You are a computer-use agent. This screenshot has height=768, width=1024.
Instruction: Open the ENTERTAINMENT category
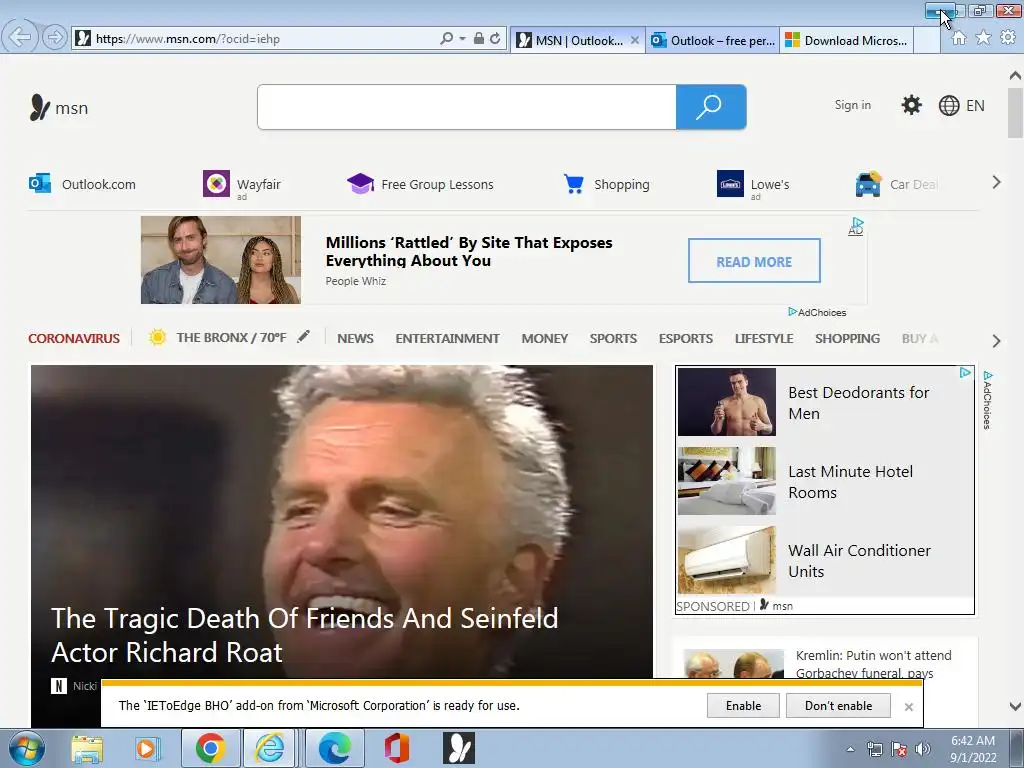447,338
